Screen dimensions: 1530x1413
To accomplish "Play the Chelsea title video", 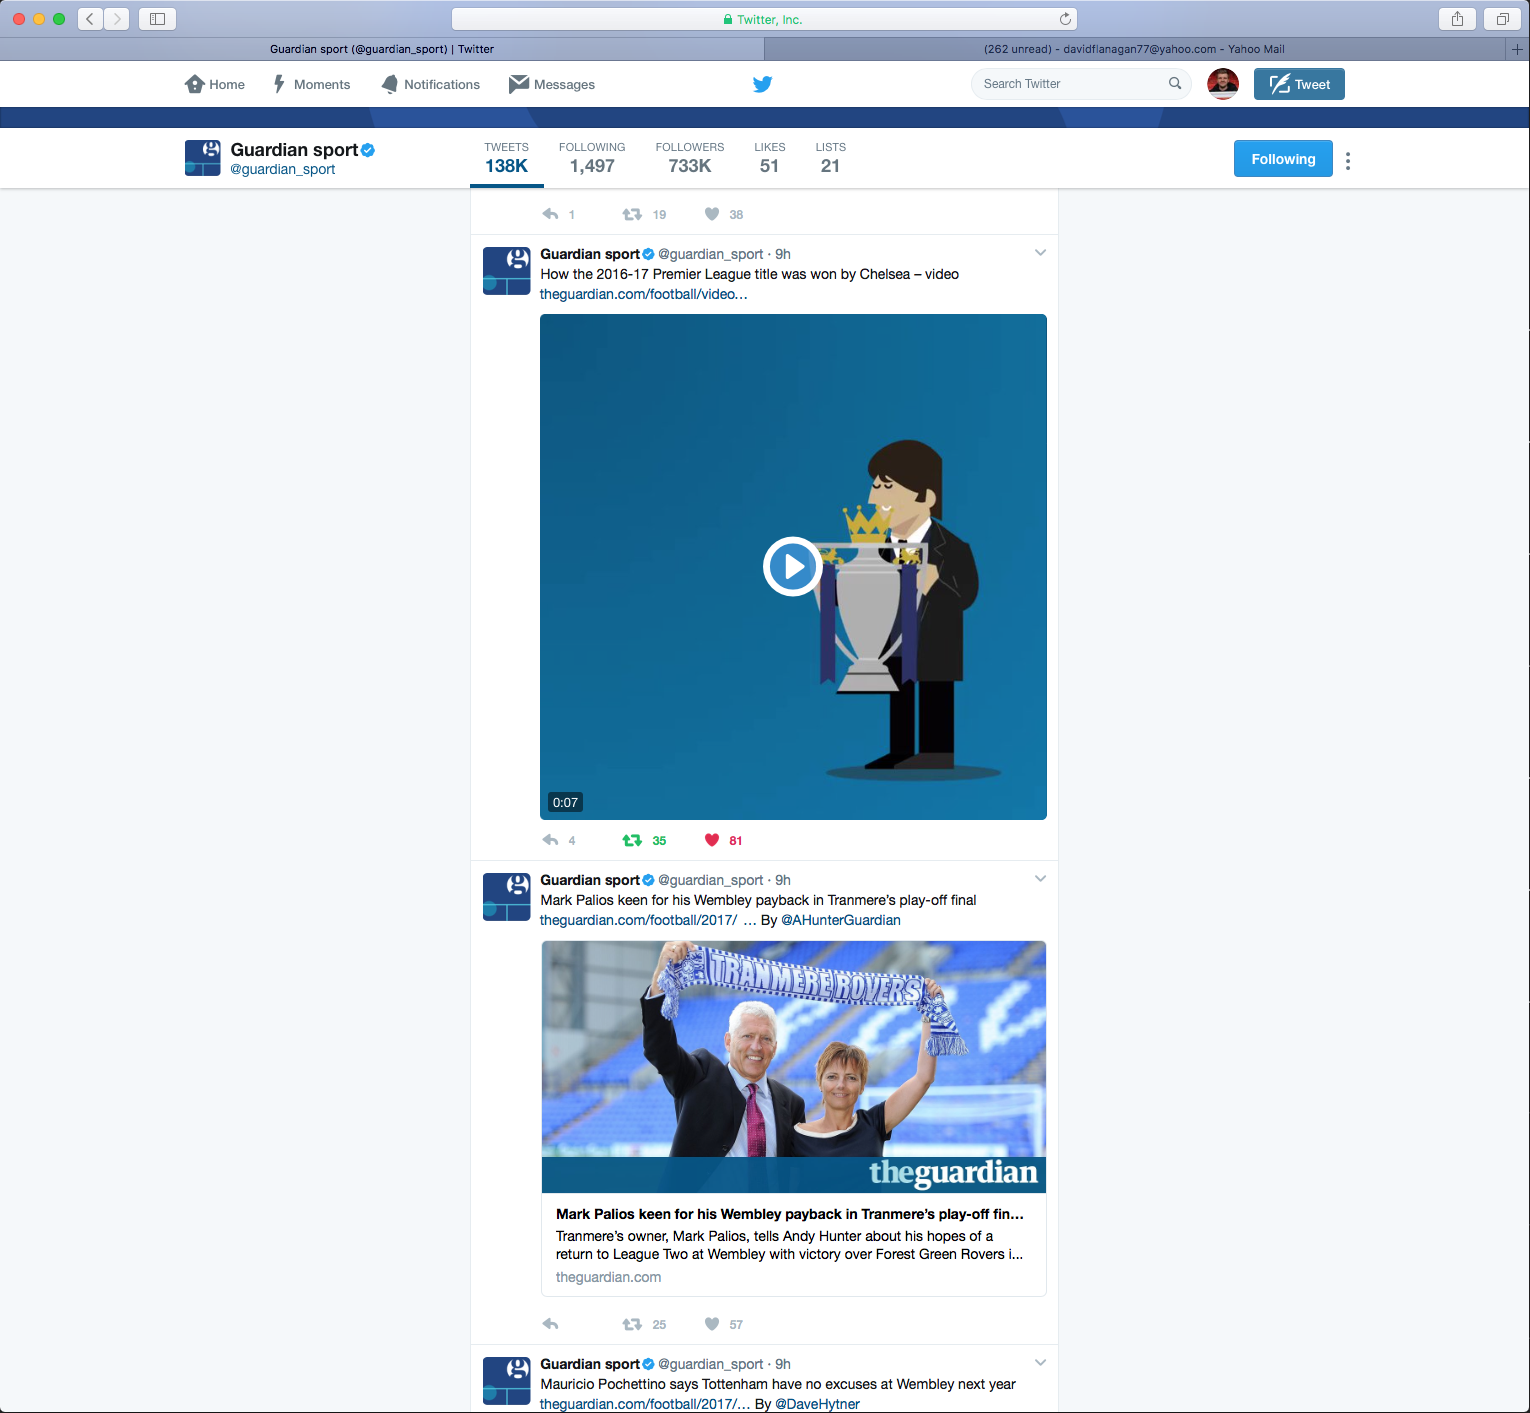I will [793, 567].
